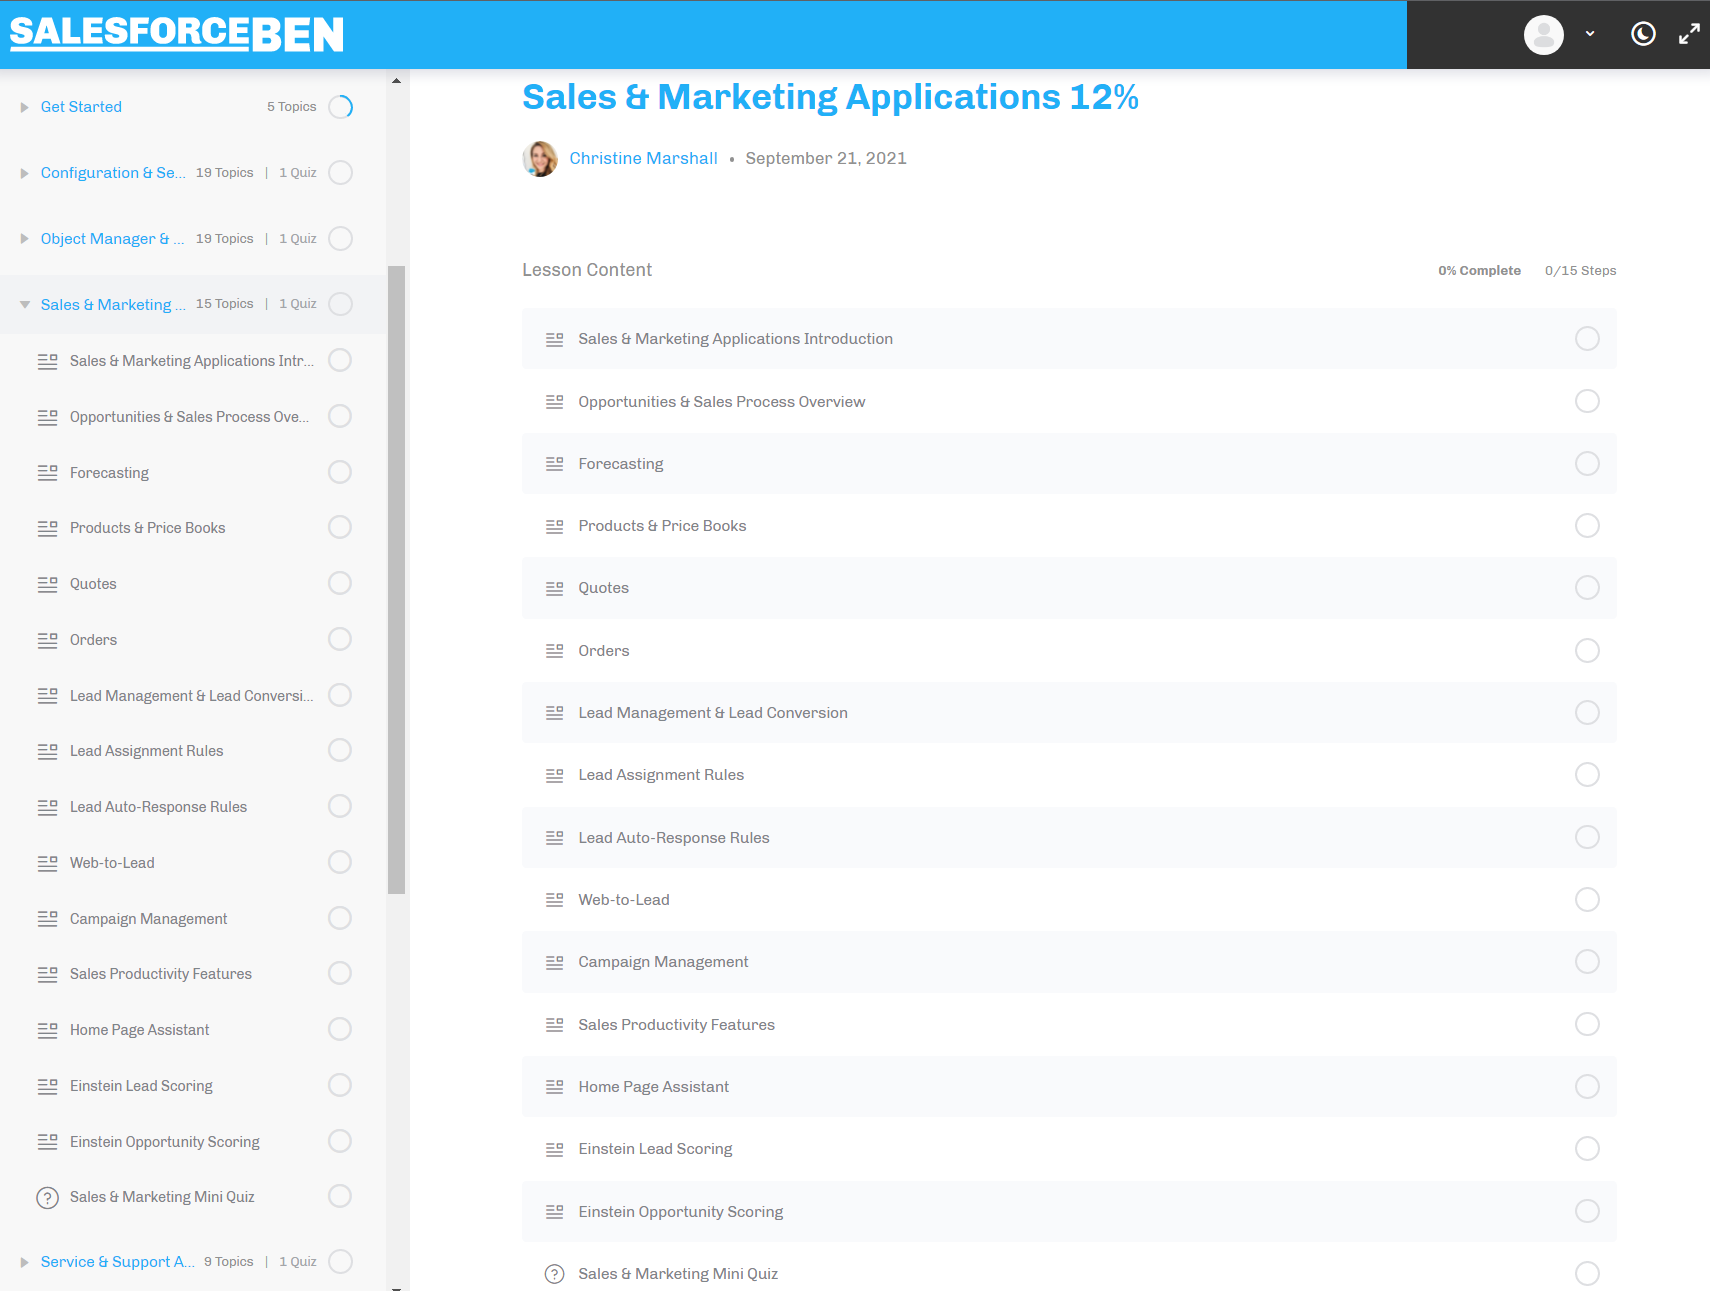Click sidebar lesson icon next to Quotes
Image resolution: width=1710 pixels, height=1291 pixels.
[47, 584]
